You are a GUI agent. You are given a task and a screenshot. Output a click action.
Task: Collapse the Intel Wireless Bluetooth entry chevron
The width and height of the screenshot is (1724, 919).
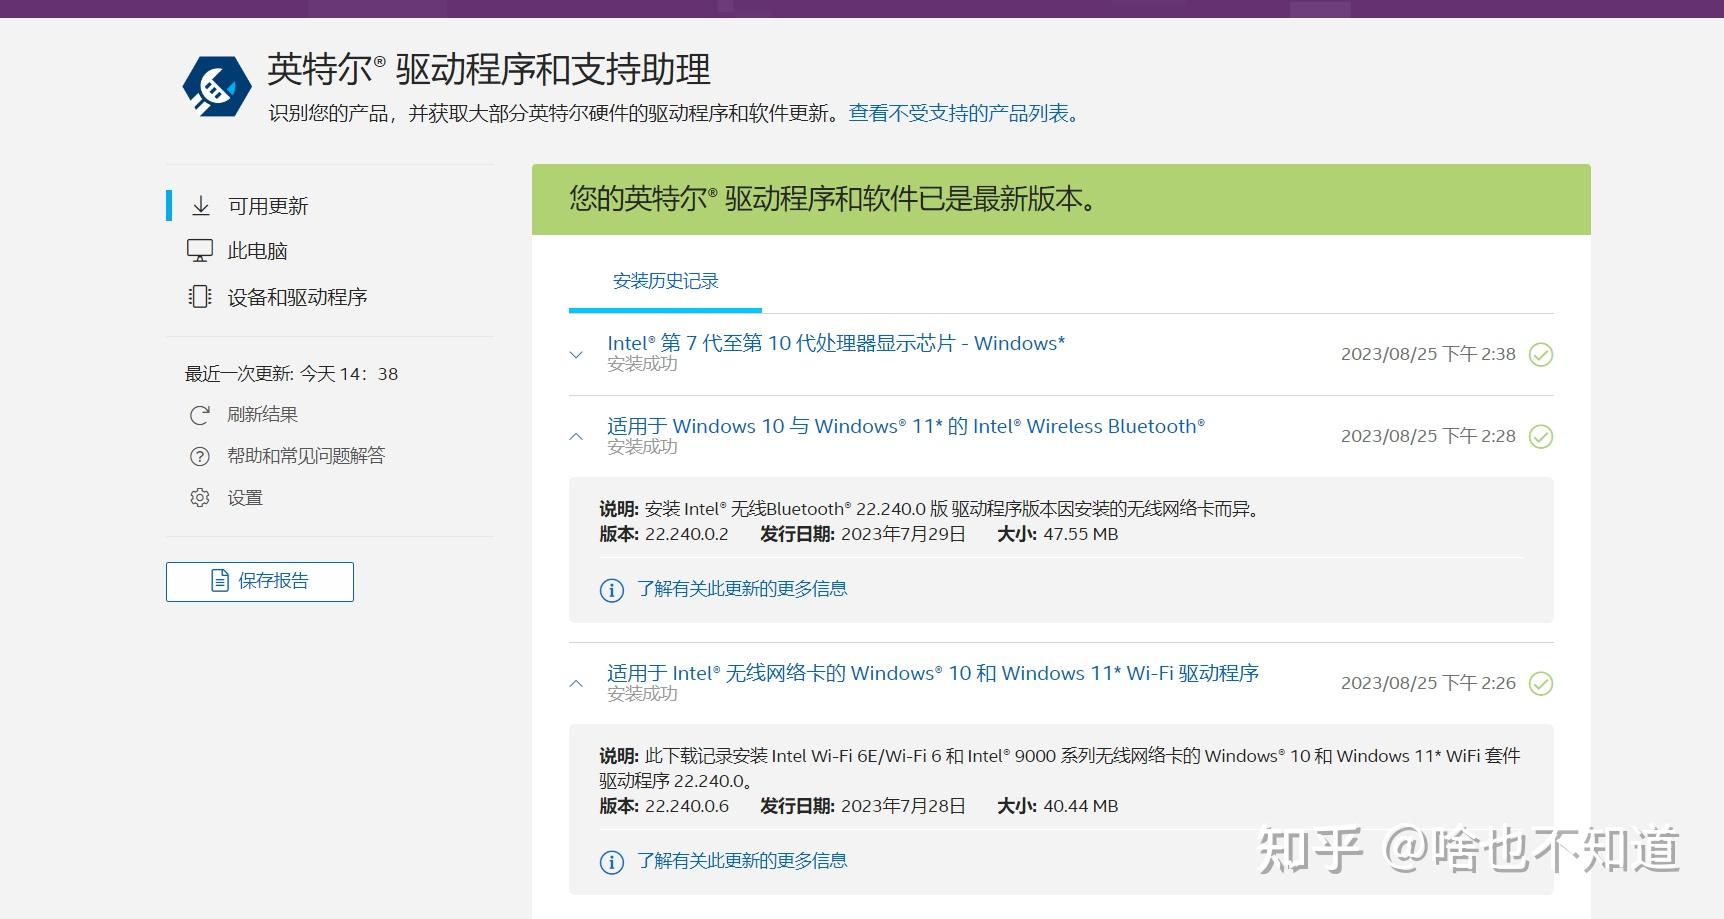(576, 436)
